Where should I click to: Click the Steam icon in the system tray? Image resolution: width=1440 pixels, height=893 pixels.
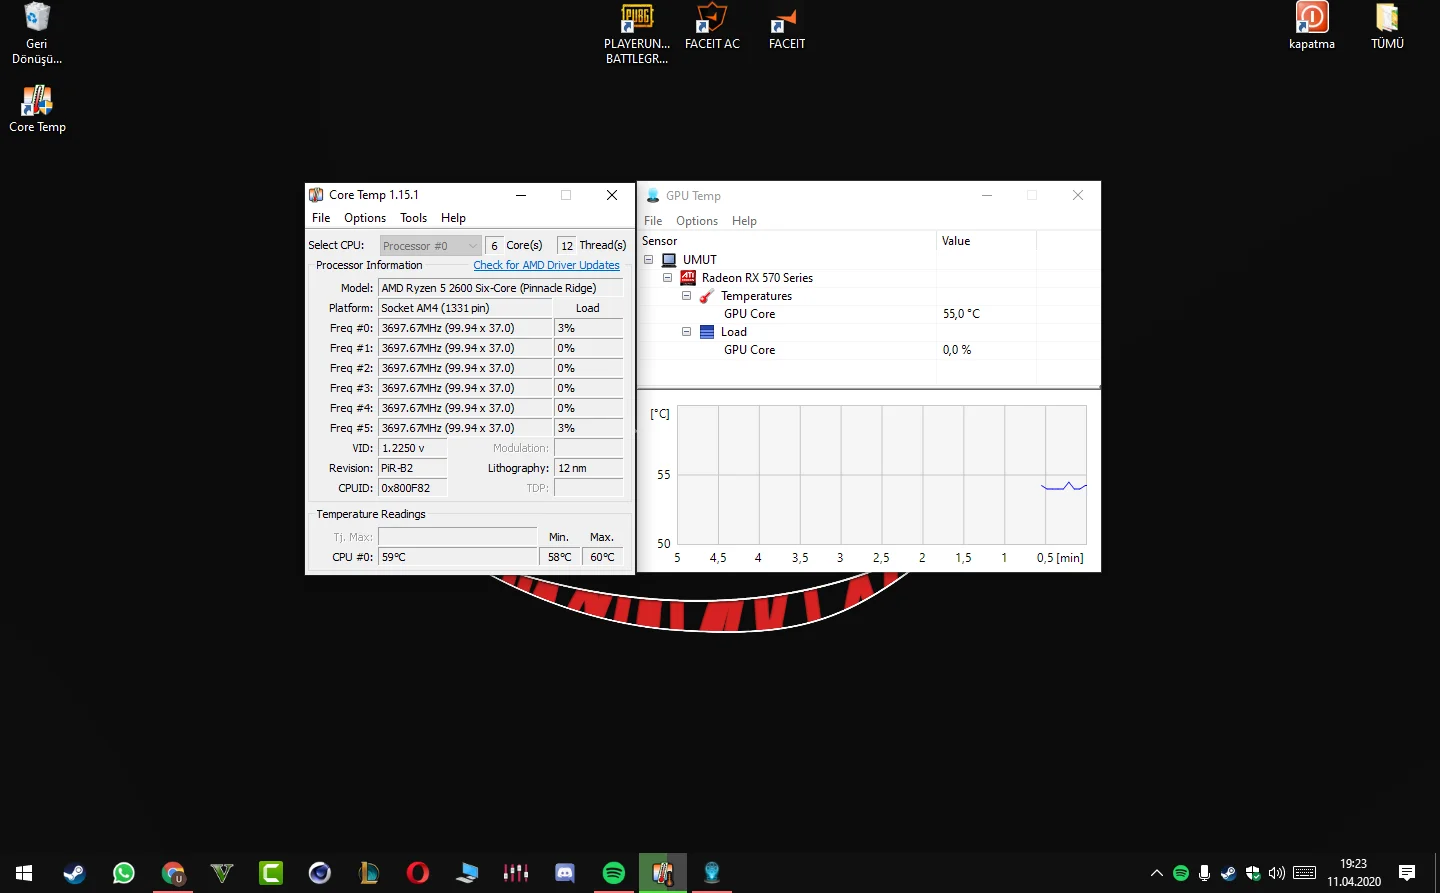click(x=1229, y=873)
